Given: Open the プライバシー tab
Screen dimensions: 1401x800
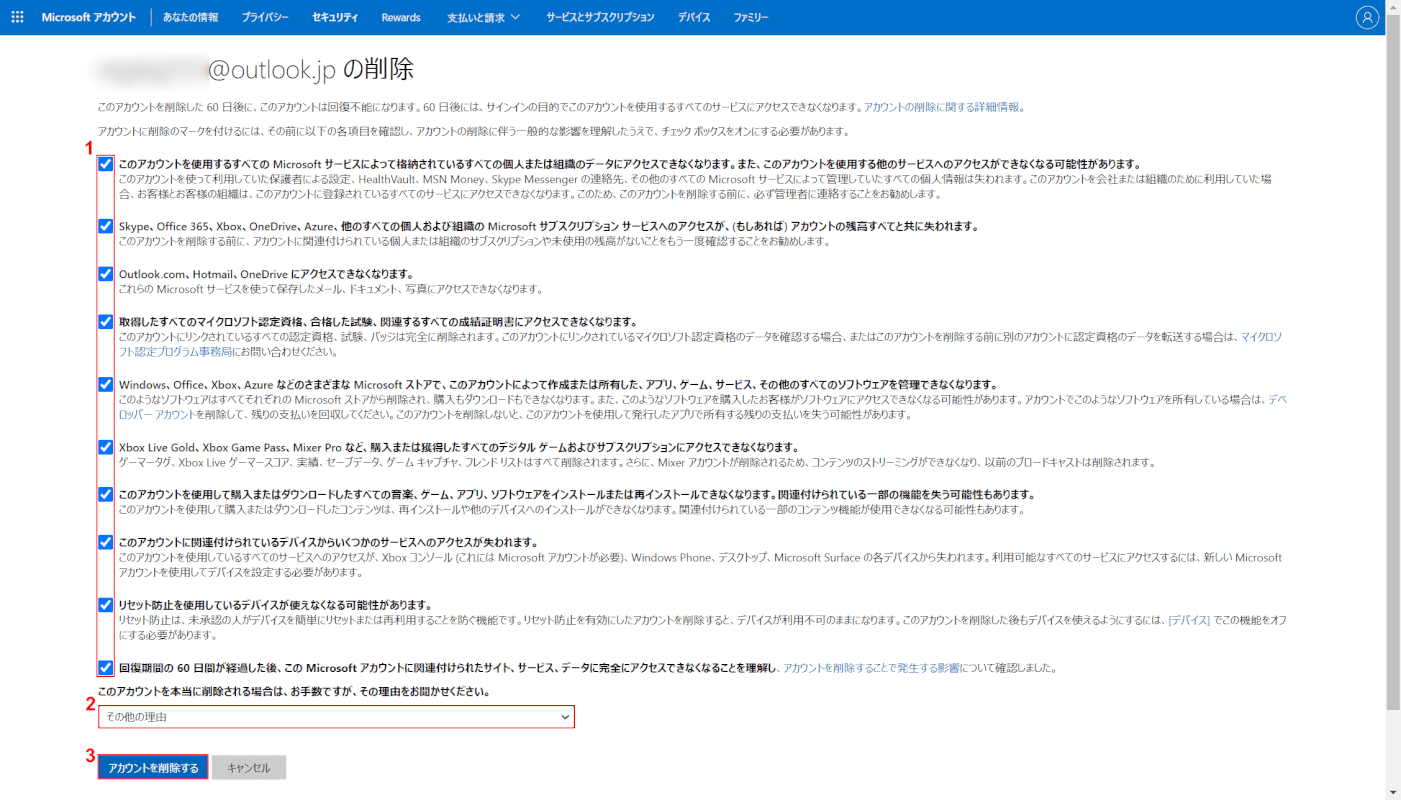Looking at the screenshot, I should point(265,17).
